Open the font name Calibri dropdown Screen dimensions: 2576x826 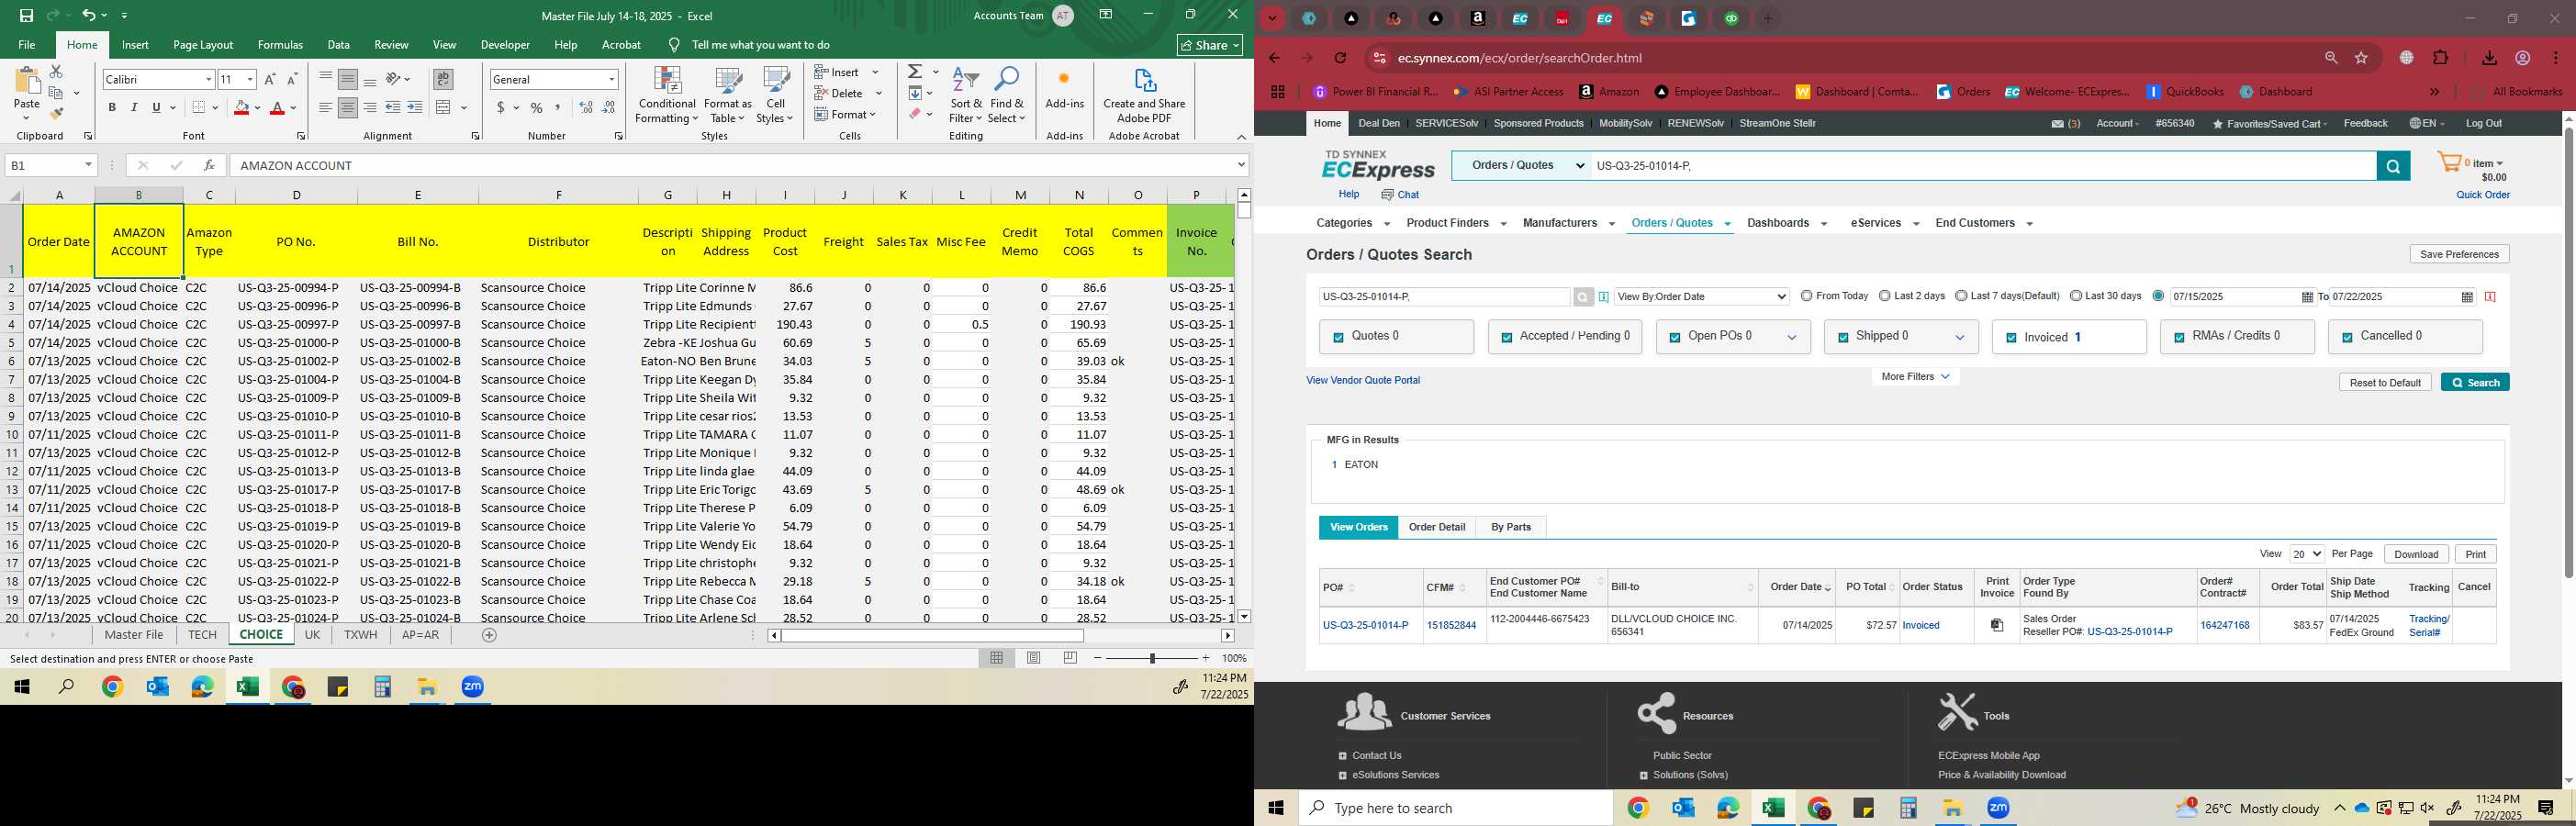(x=208, y=79)
